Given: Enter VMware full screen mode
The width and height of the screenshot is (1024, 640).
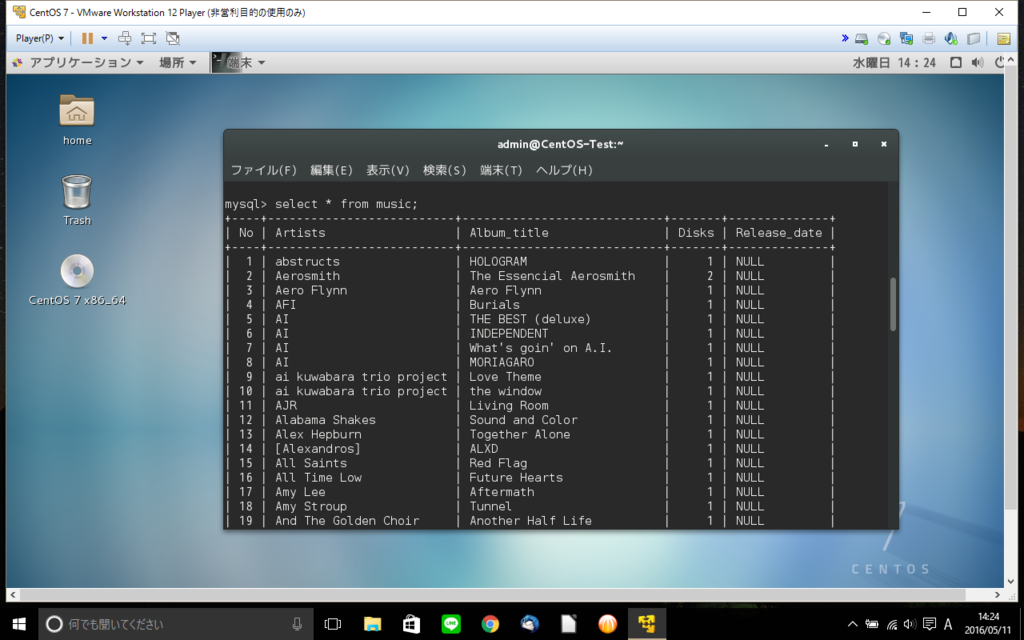Looking at the screenshot, I should pyautogui.click(x=148, y=39).
